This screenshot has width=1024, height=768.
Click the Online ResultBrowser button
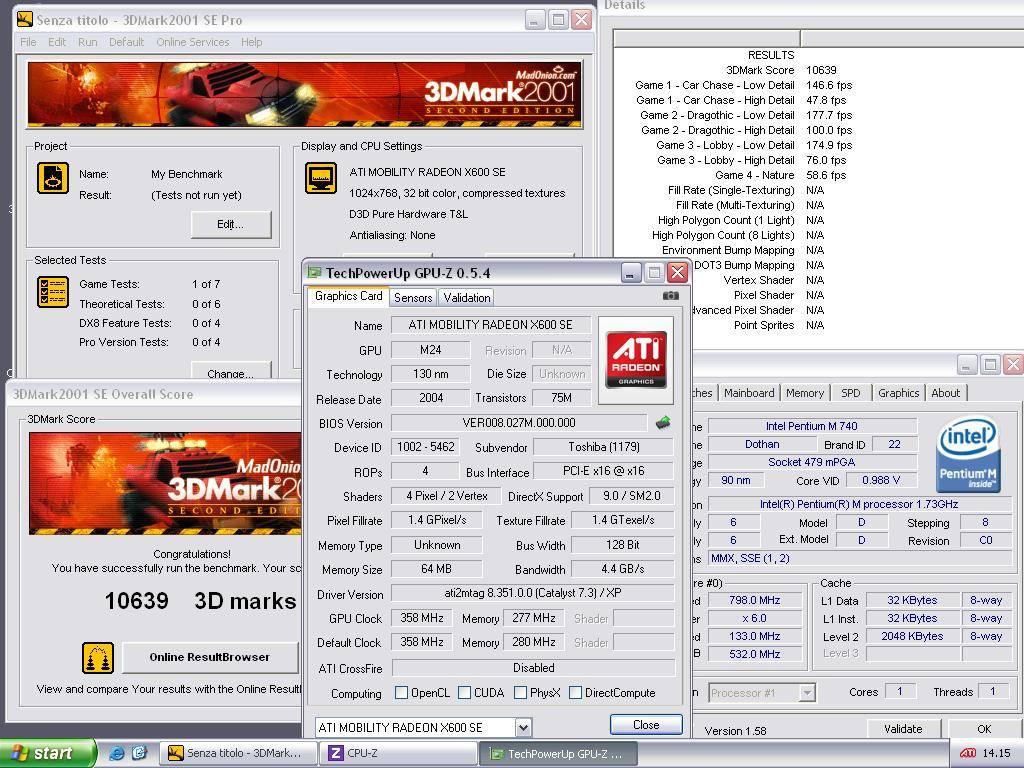pos(210,657)
